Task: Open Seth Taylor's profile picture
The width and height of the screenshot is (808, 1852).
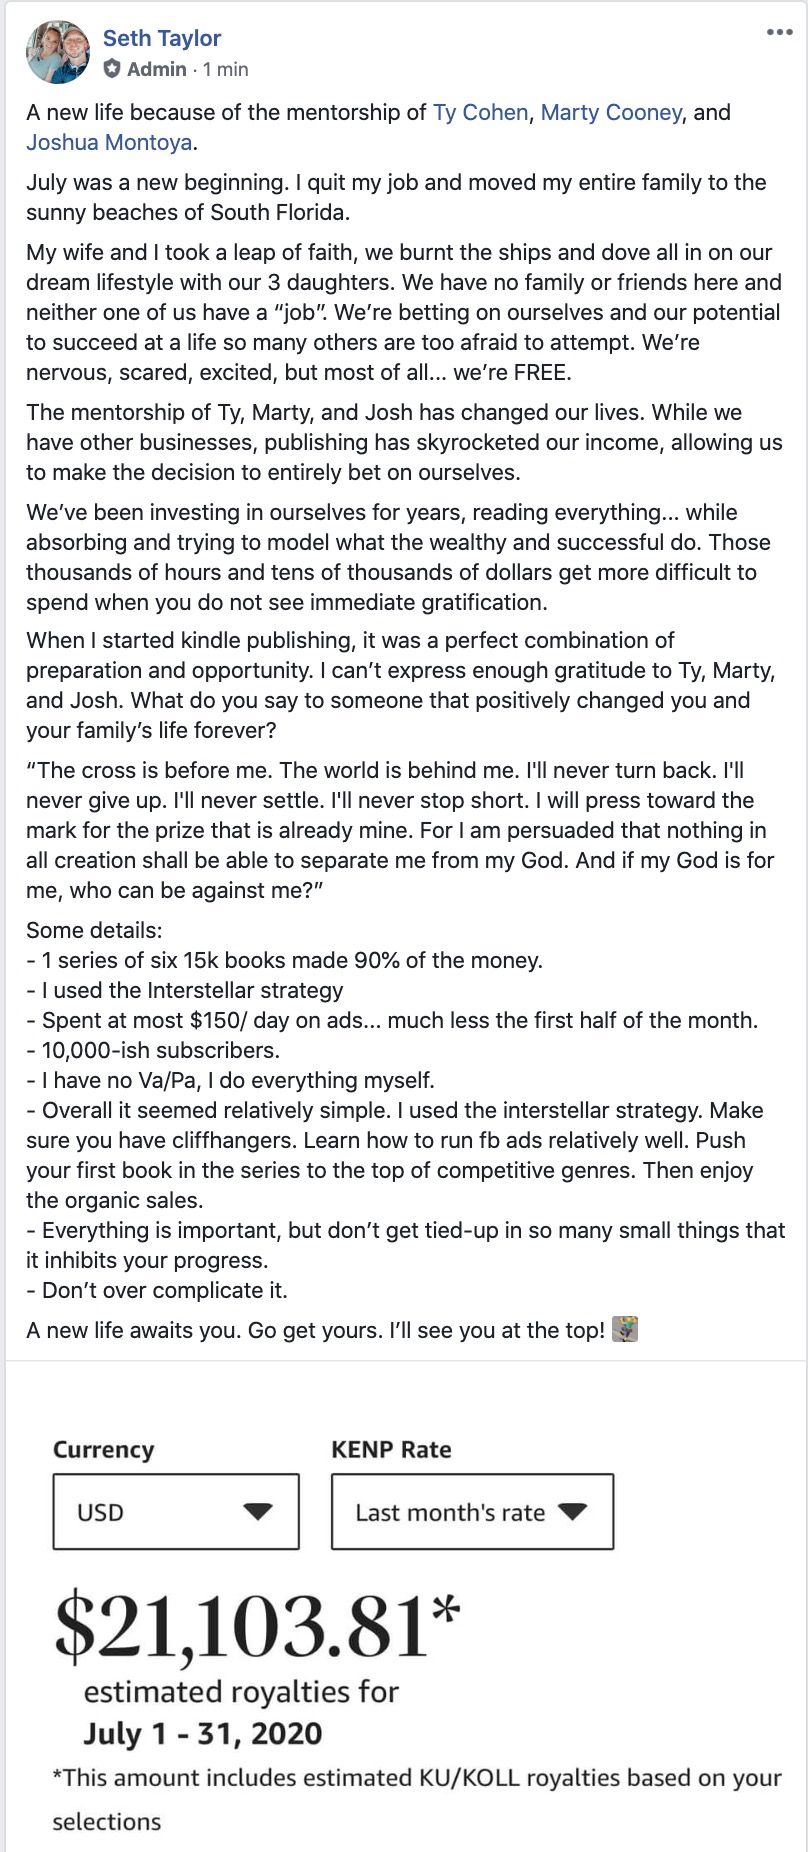Action: tap(58, 52)
